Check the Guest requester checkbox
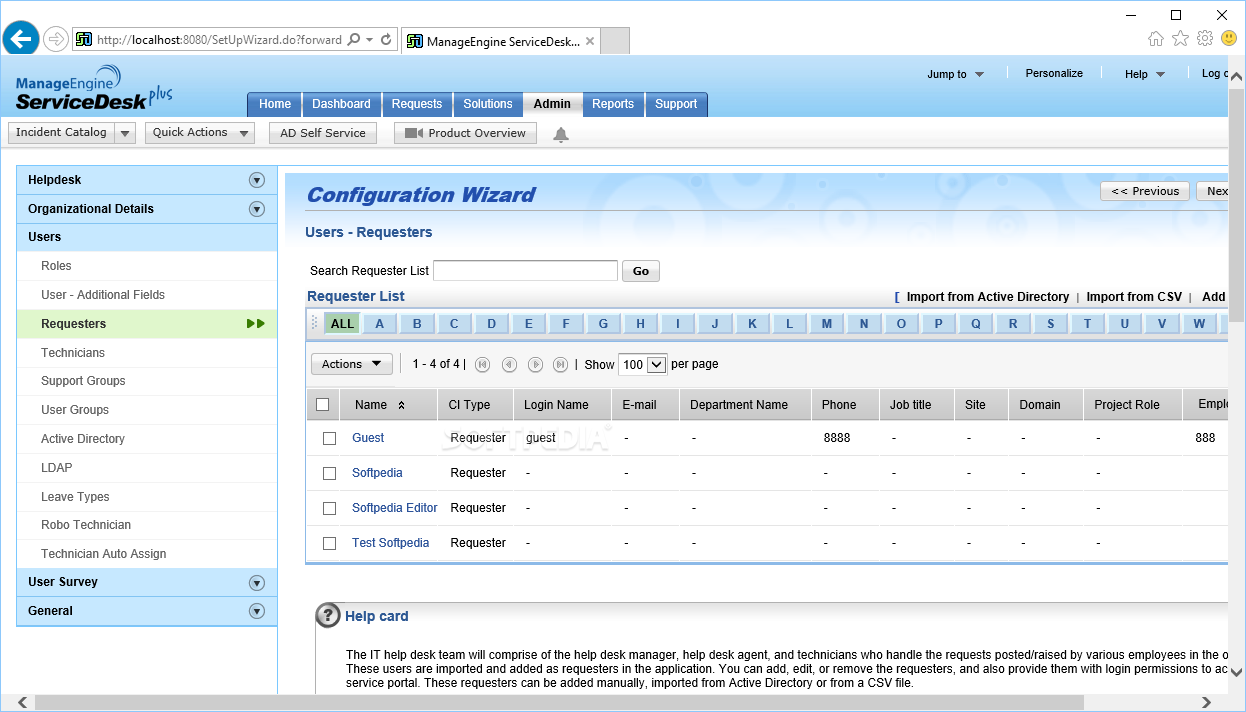Image resolution: width=1246 pixels, height=712 pixels. pos(329,439)
